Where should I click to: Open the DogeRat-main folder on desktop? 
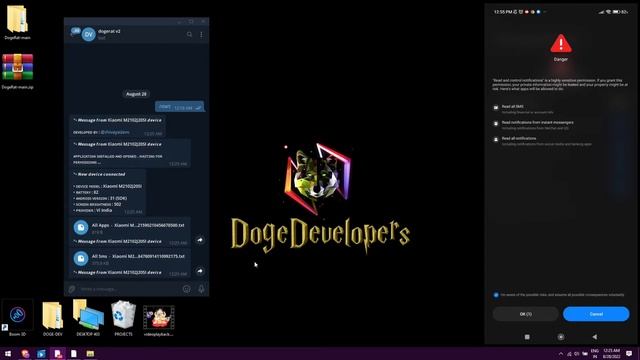[x=17, y=22]
